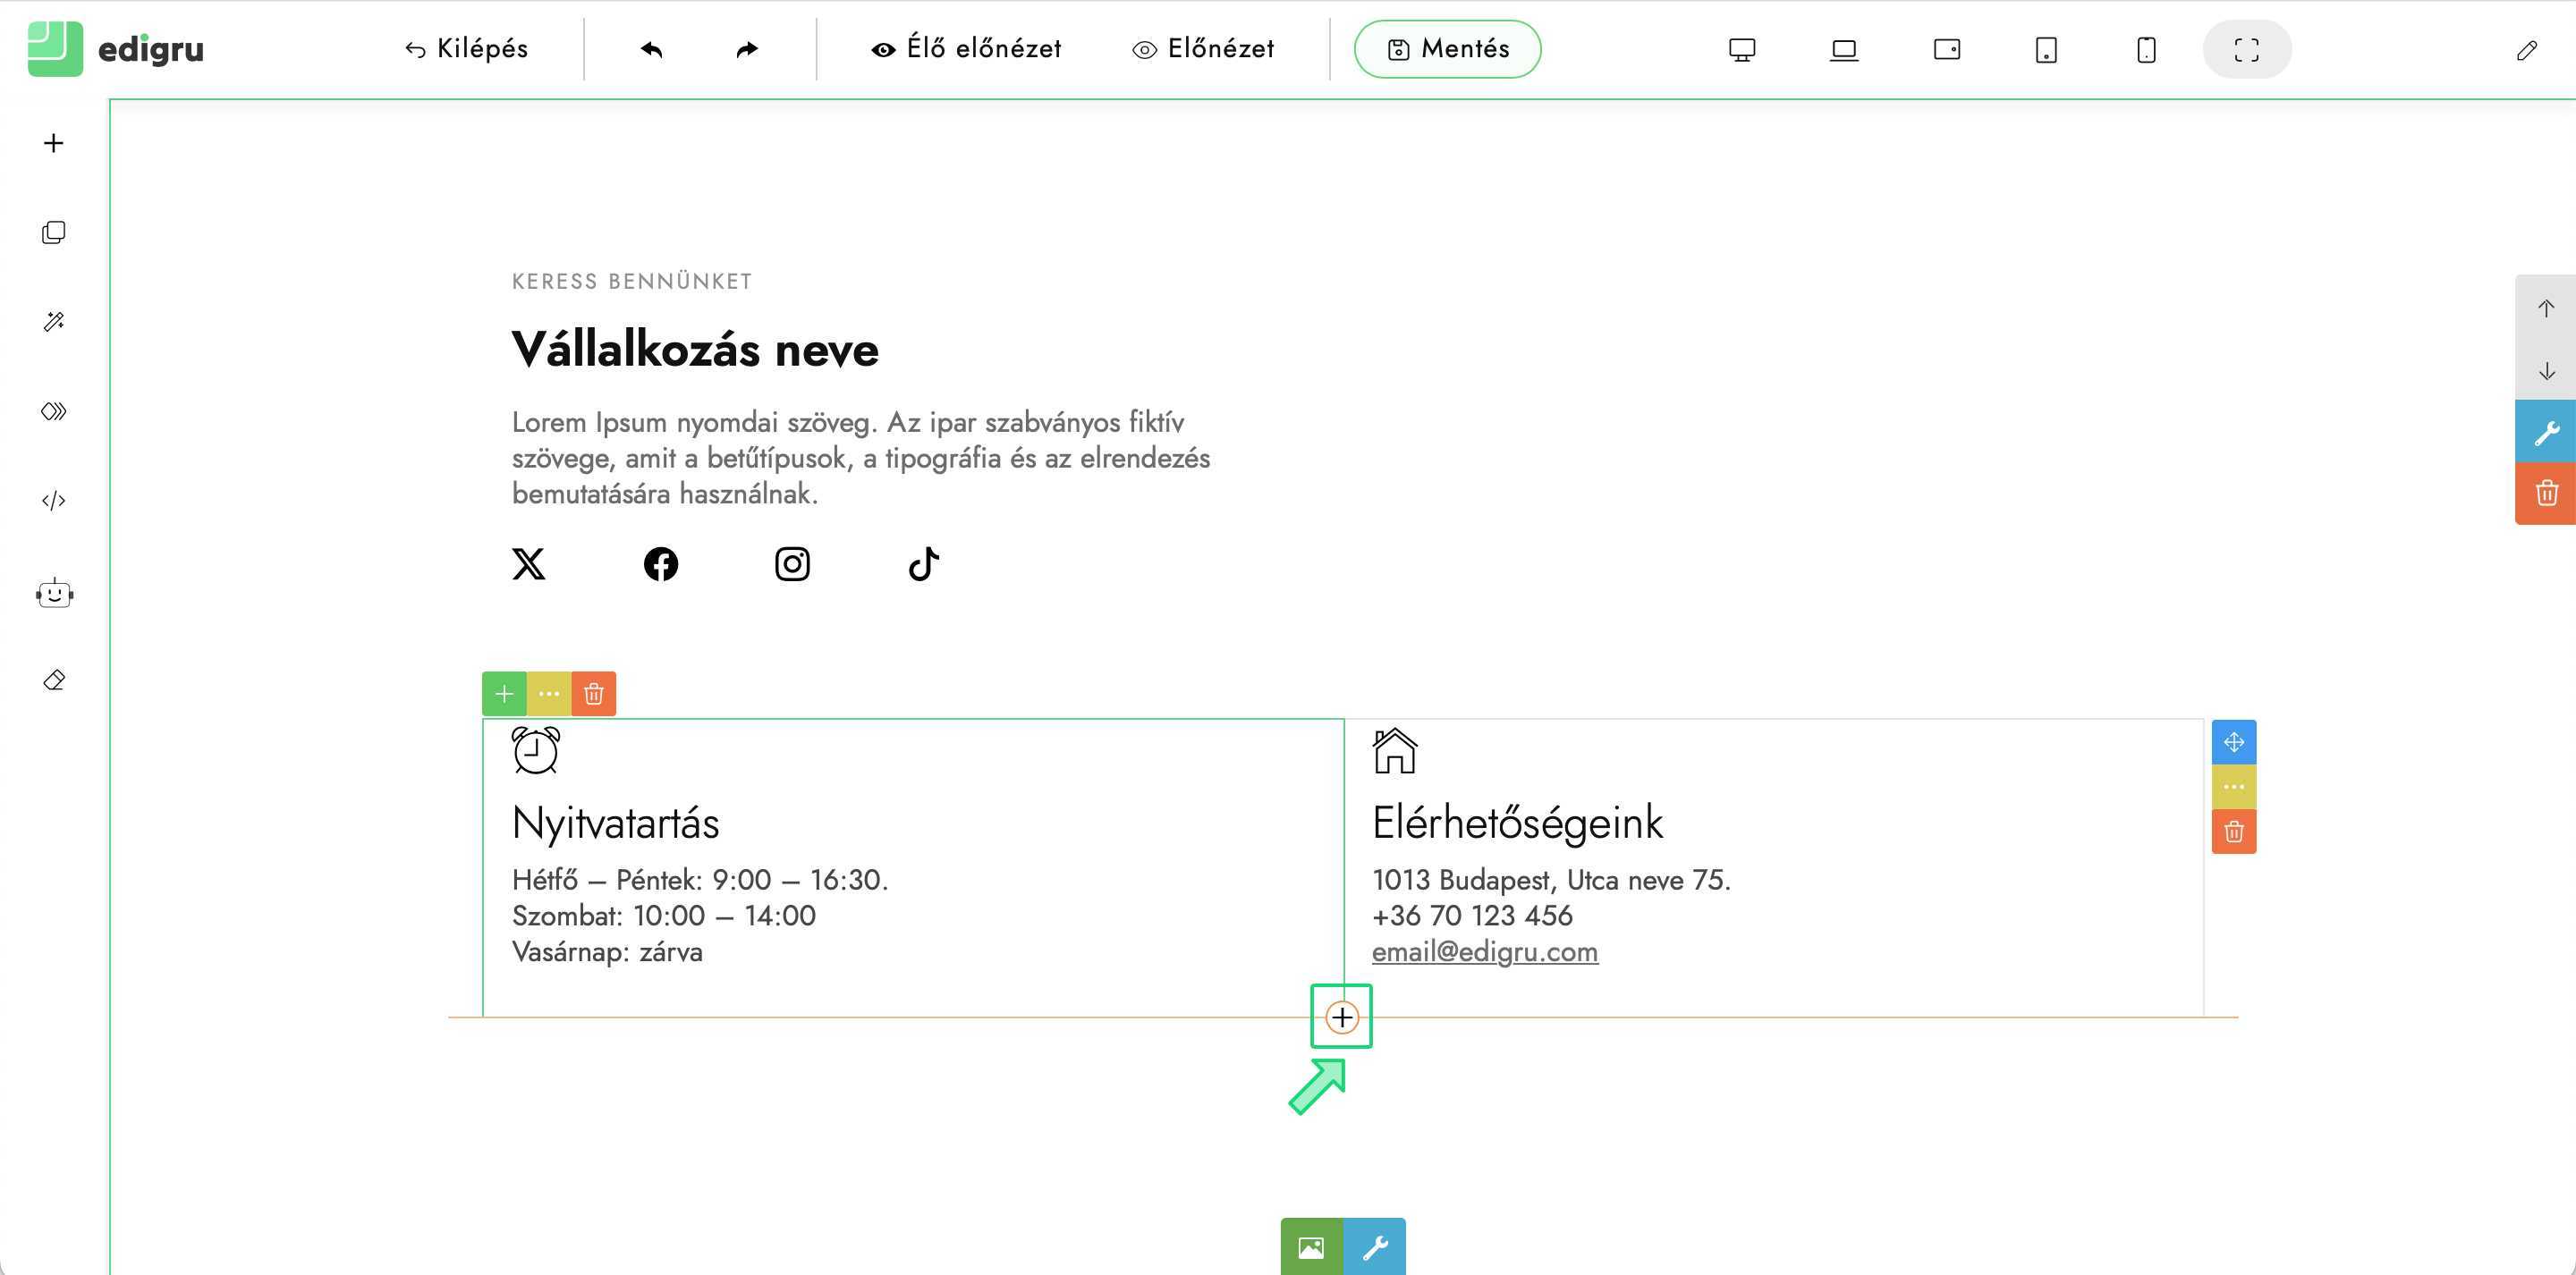2576x1275 pixels.
Task: Open blue wrench section settings on right edge
Action: click(x=2545, y=432)
